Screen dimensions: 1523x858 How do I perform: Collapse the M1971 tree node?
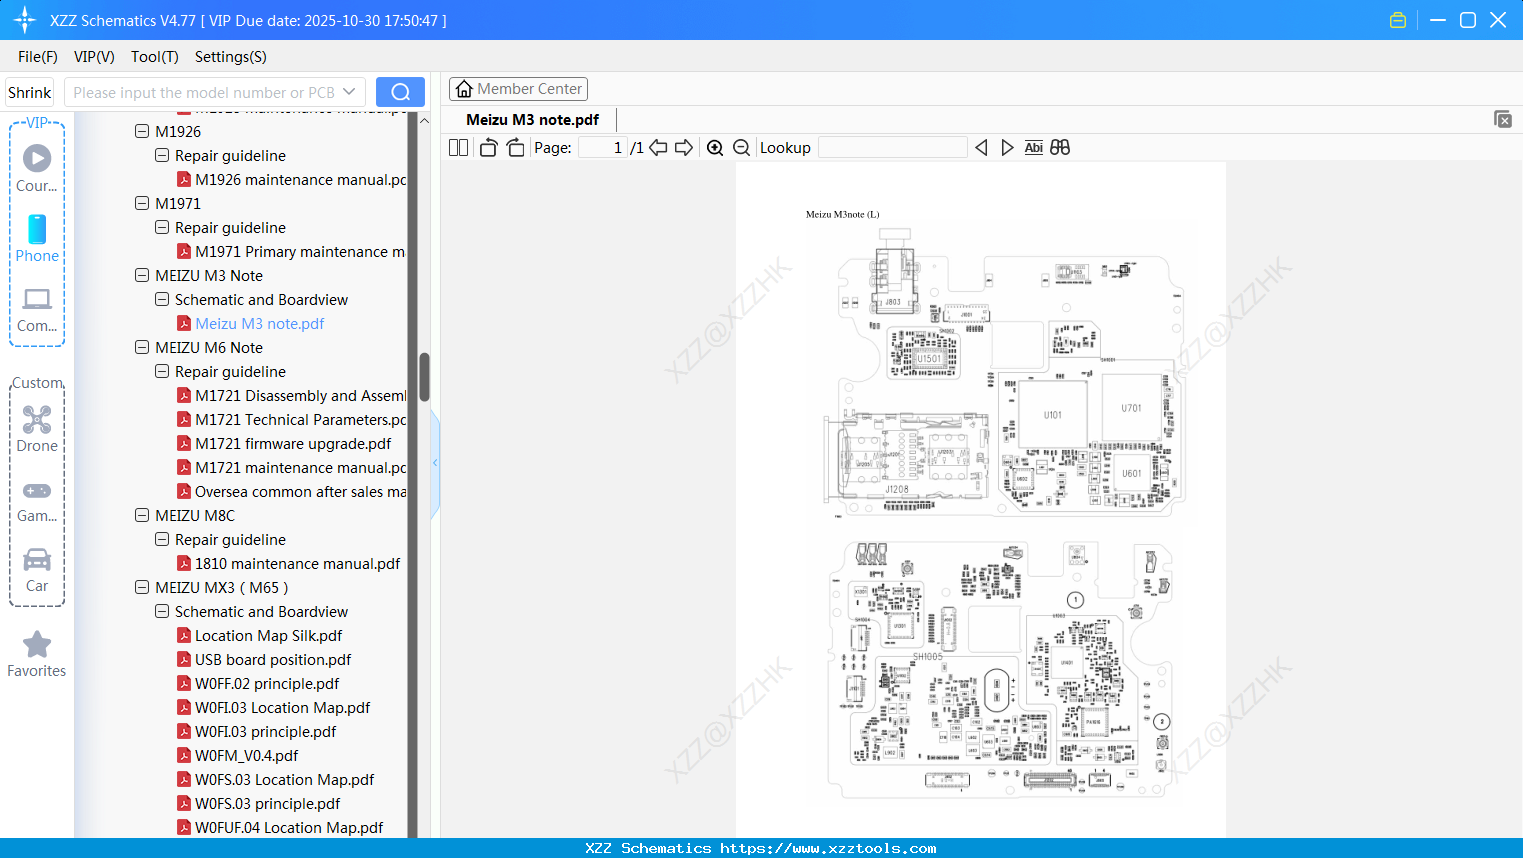142,203
